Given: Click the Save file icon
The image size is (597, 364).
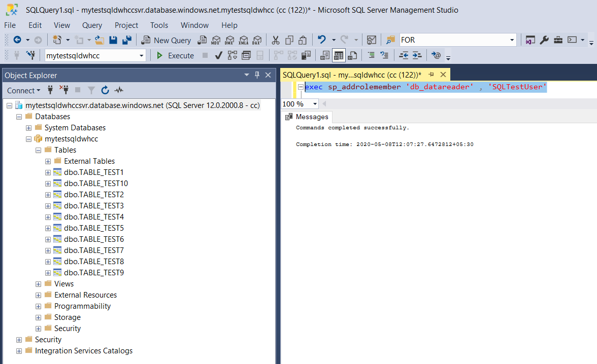Looking at the screenshot, I should 113,40.
